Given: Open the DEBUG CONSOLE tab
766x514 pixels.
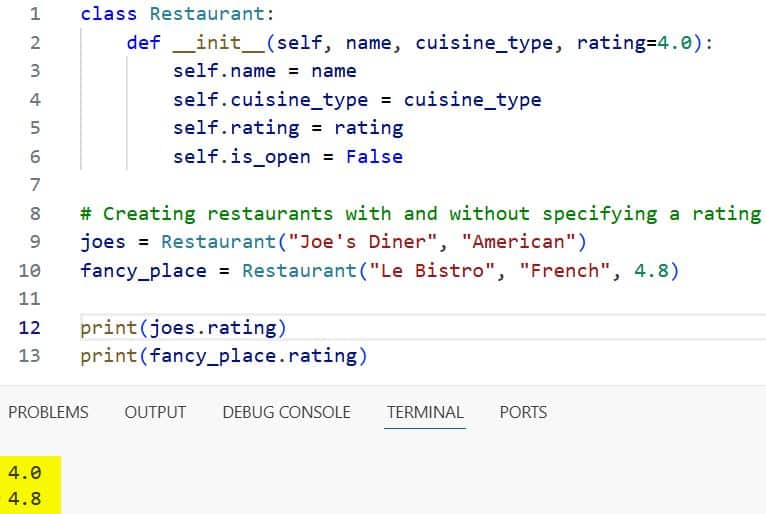Looking at the screenshot, I should coord(287,412).
